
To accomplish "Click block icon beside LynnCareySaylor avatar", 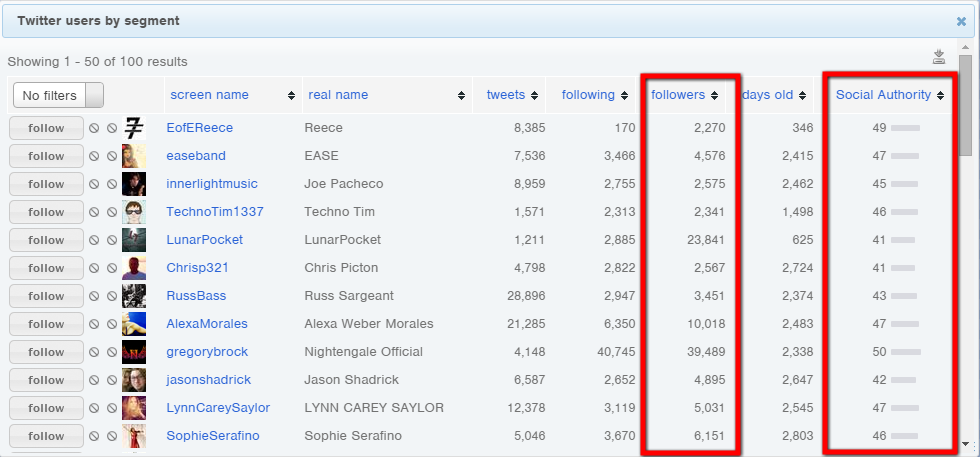I will point(112,408).
